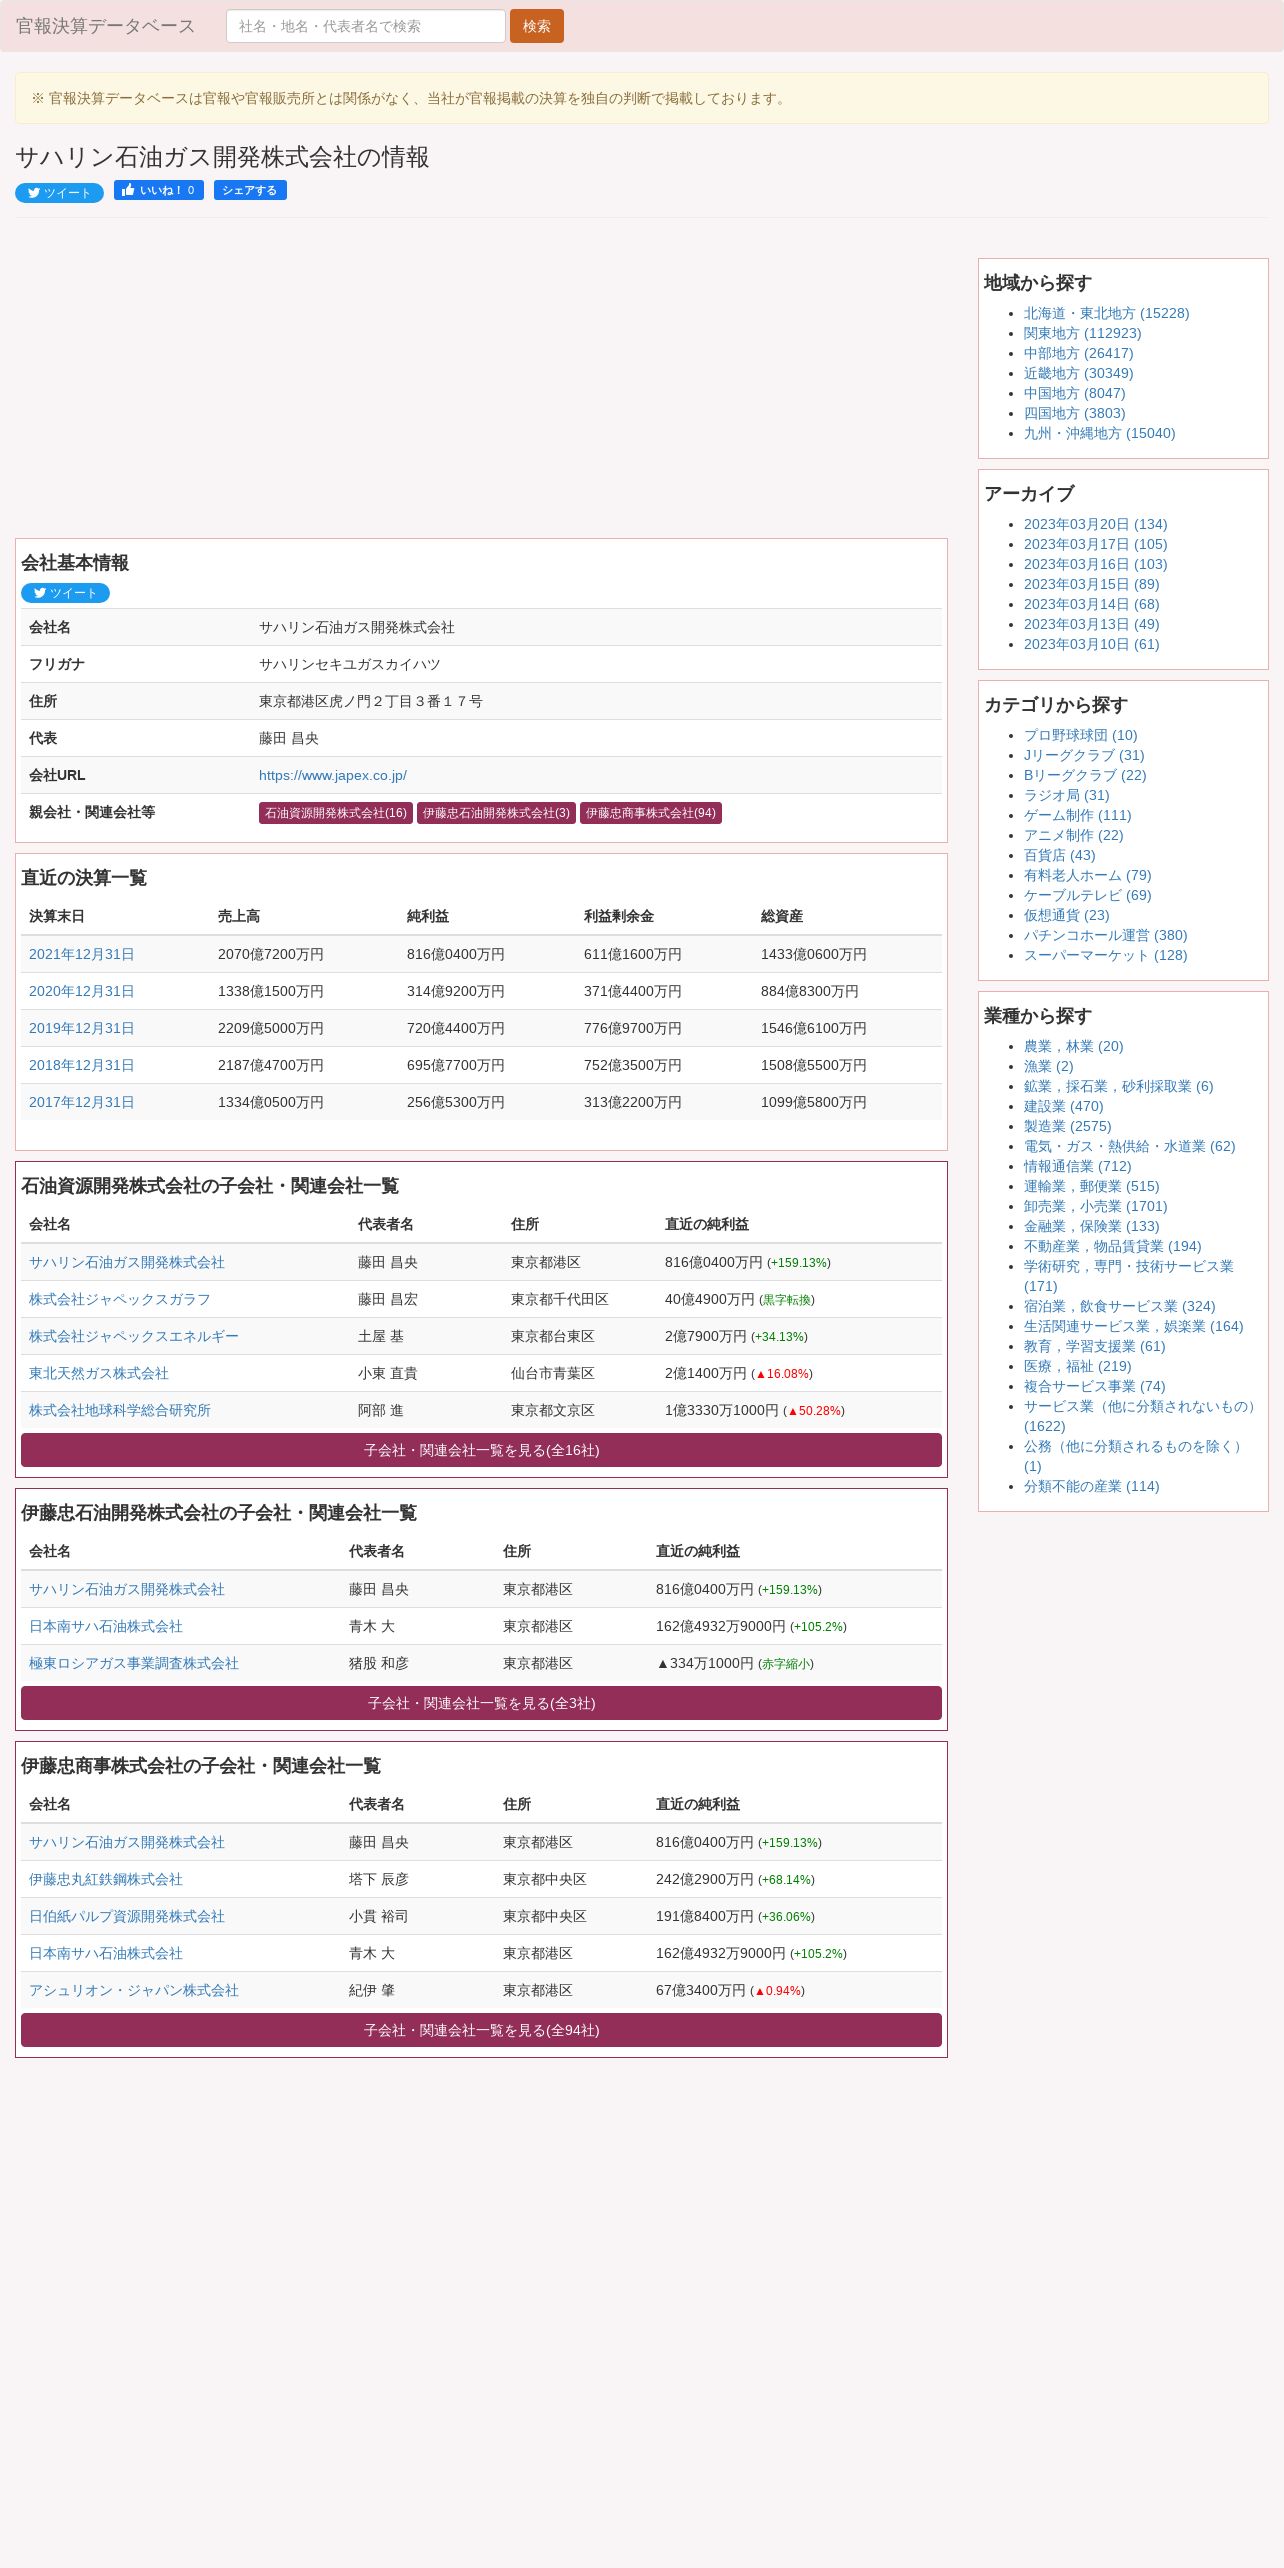Image resolution: width=1284 pixels, height=2568 pixels.
Task: Browse 農業，林業 industry
Action: coord(1073,1046)
